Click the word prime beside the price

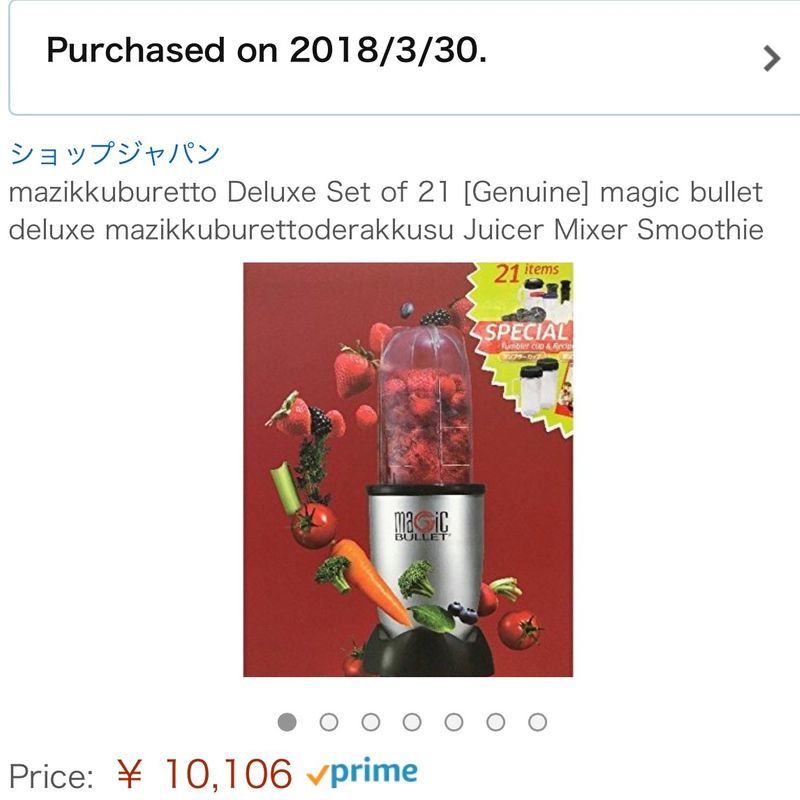click(x=374, y=773)
